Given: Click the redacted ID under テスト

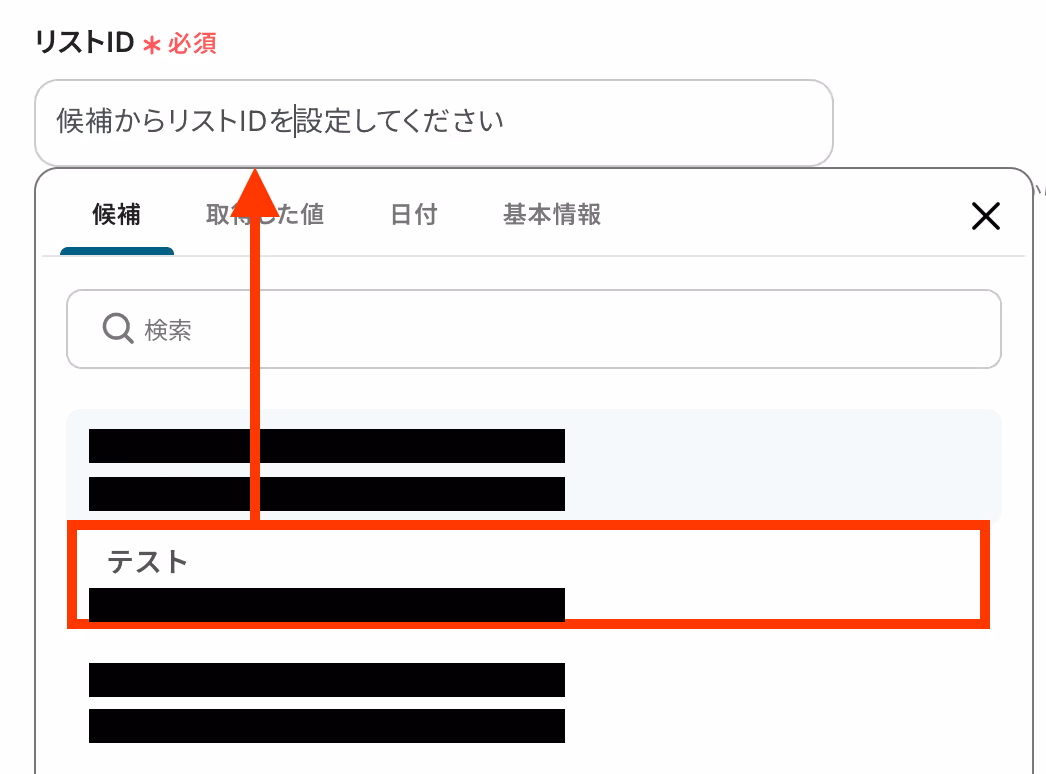Looking at the screenshot, I should 327,605.
